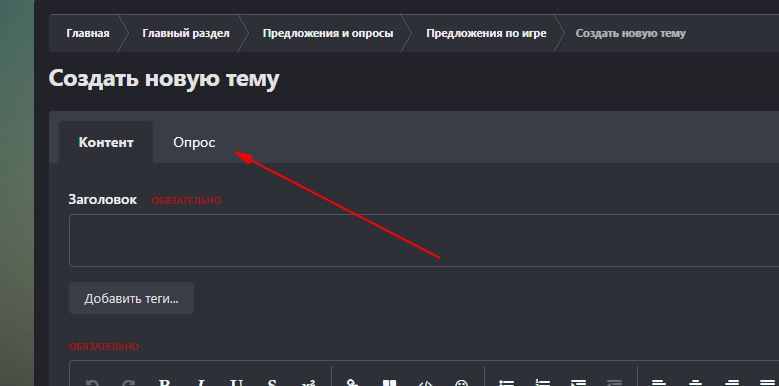Click the Добавить теги button
This screenshot has width=779, height=386.
tap(131, 298)
